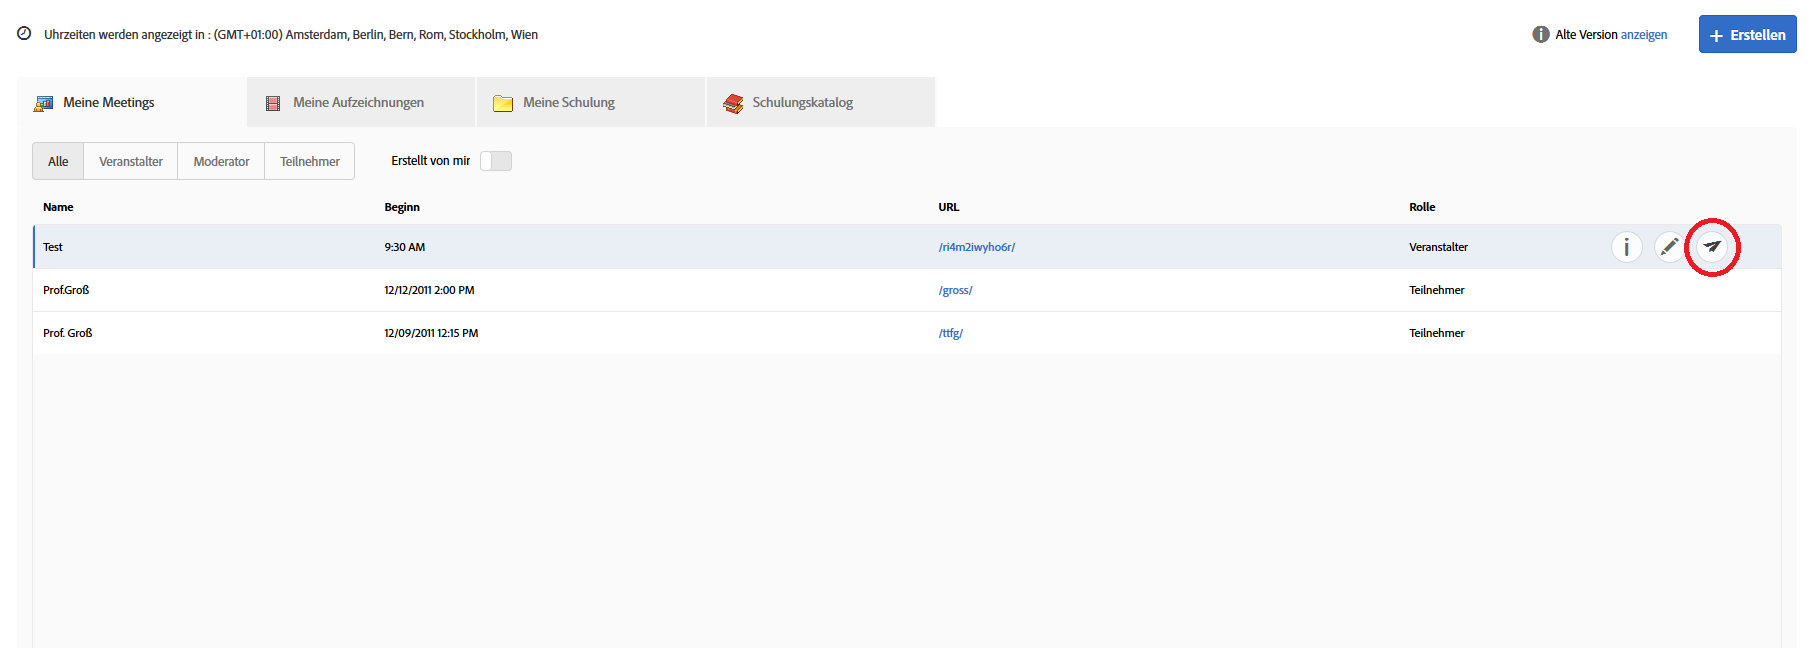Screen dimensions: 1811x648
Task: Click the blue Erstellen button
Action: pyautogui.click(x=1747, y=34)
